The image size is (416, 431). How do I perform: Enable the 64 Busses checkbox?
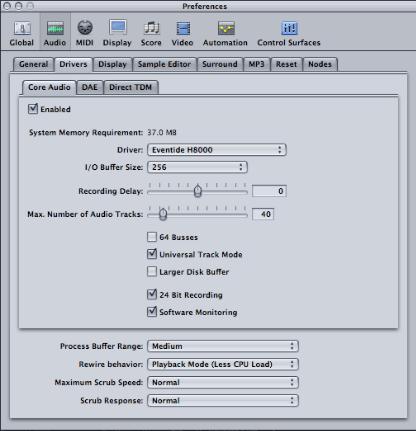click(x=152, y=237)
